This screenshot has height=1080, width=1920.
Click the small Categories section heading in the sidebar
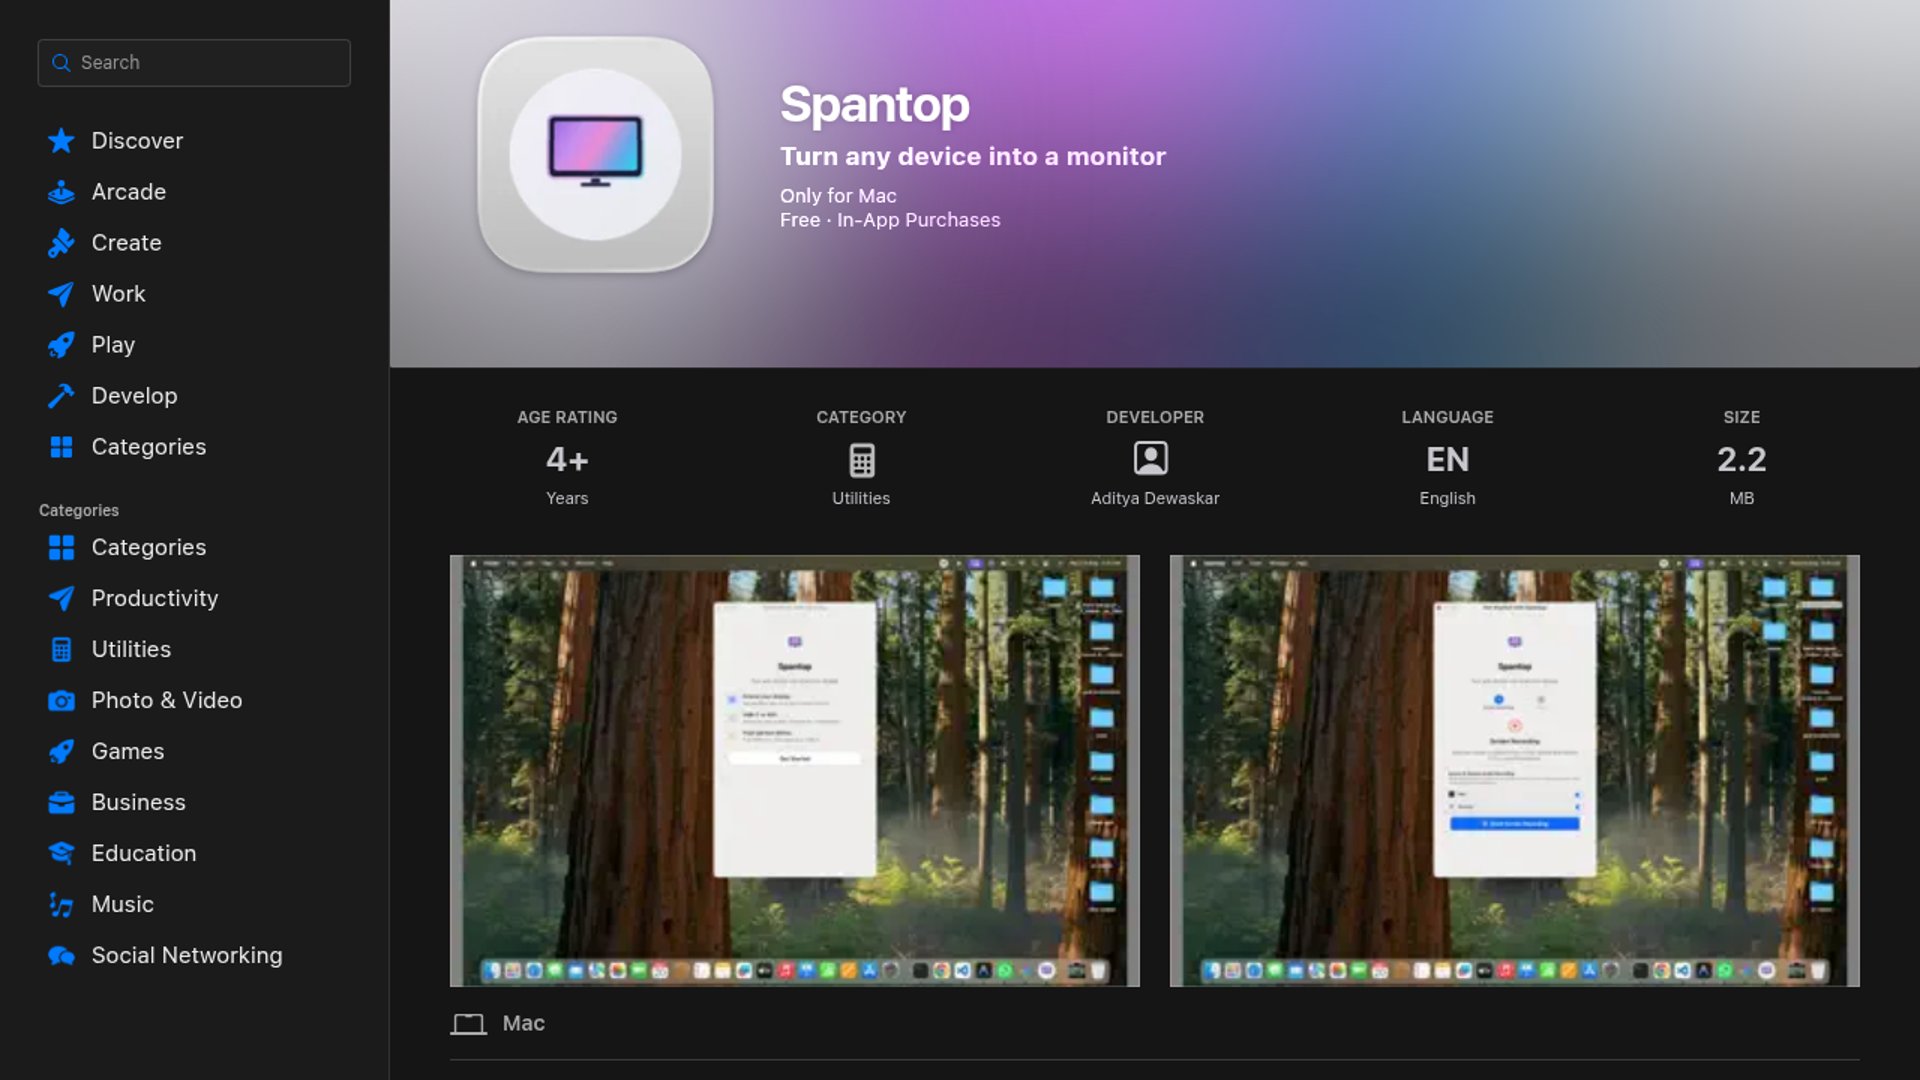click(79, 511)
